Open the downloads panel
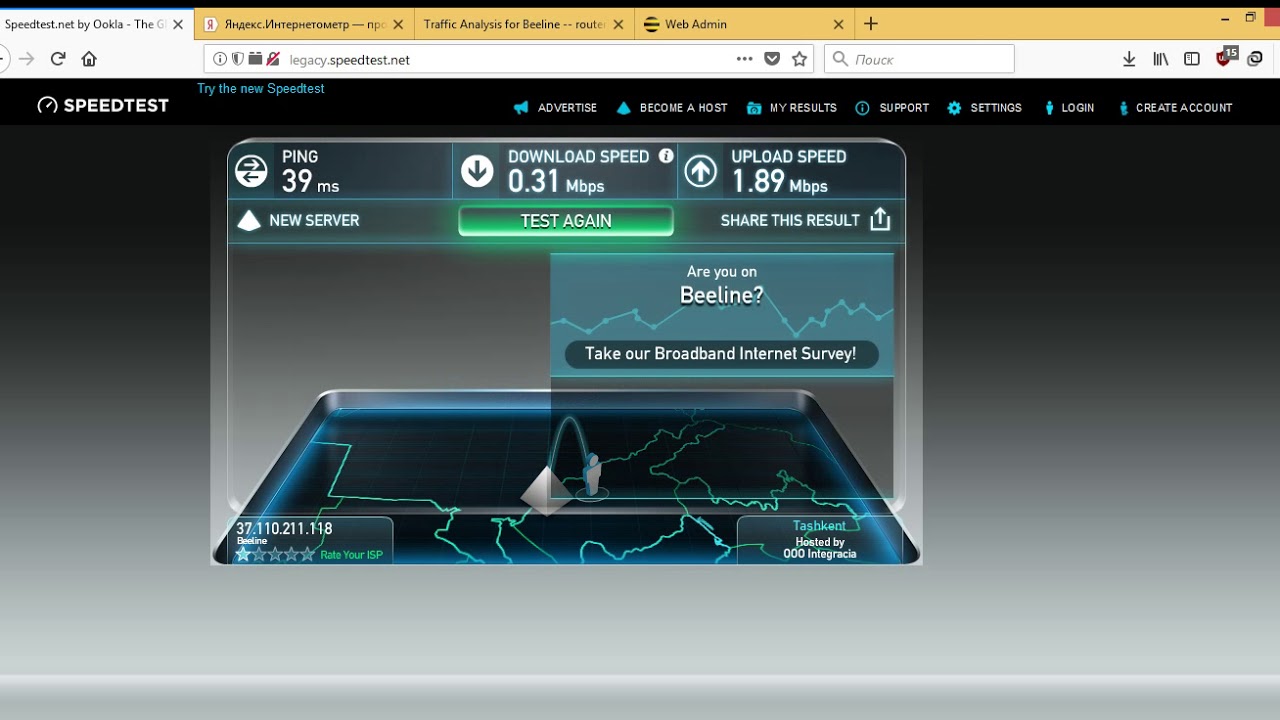 (x=1129, y=59)
